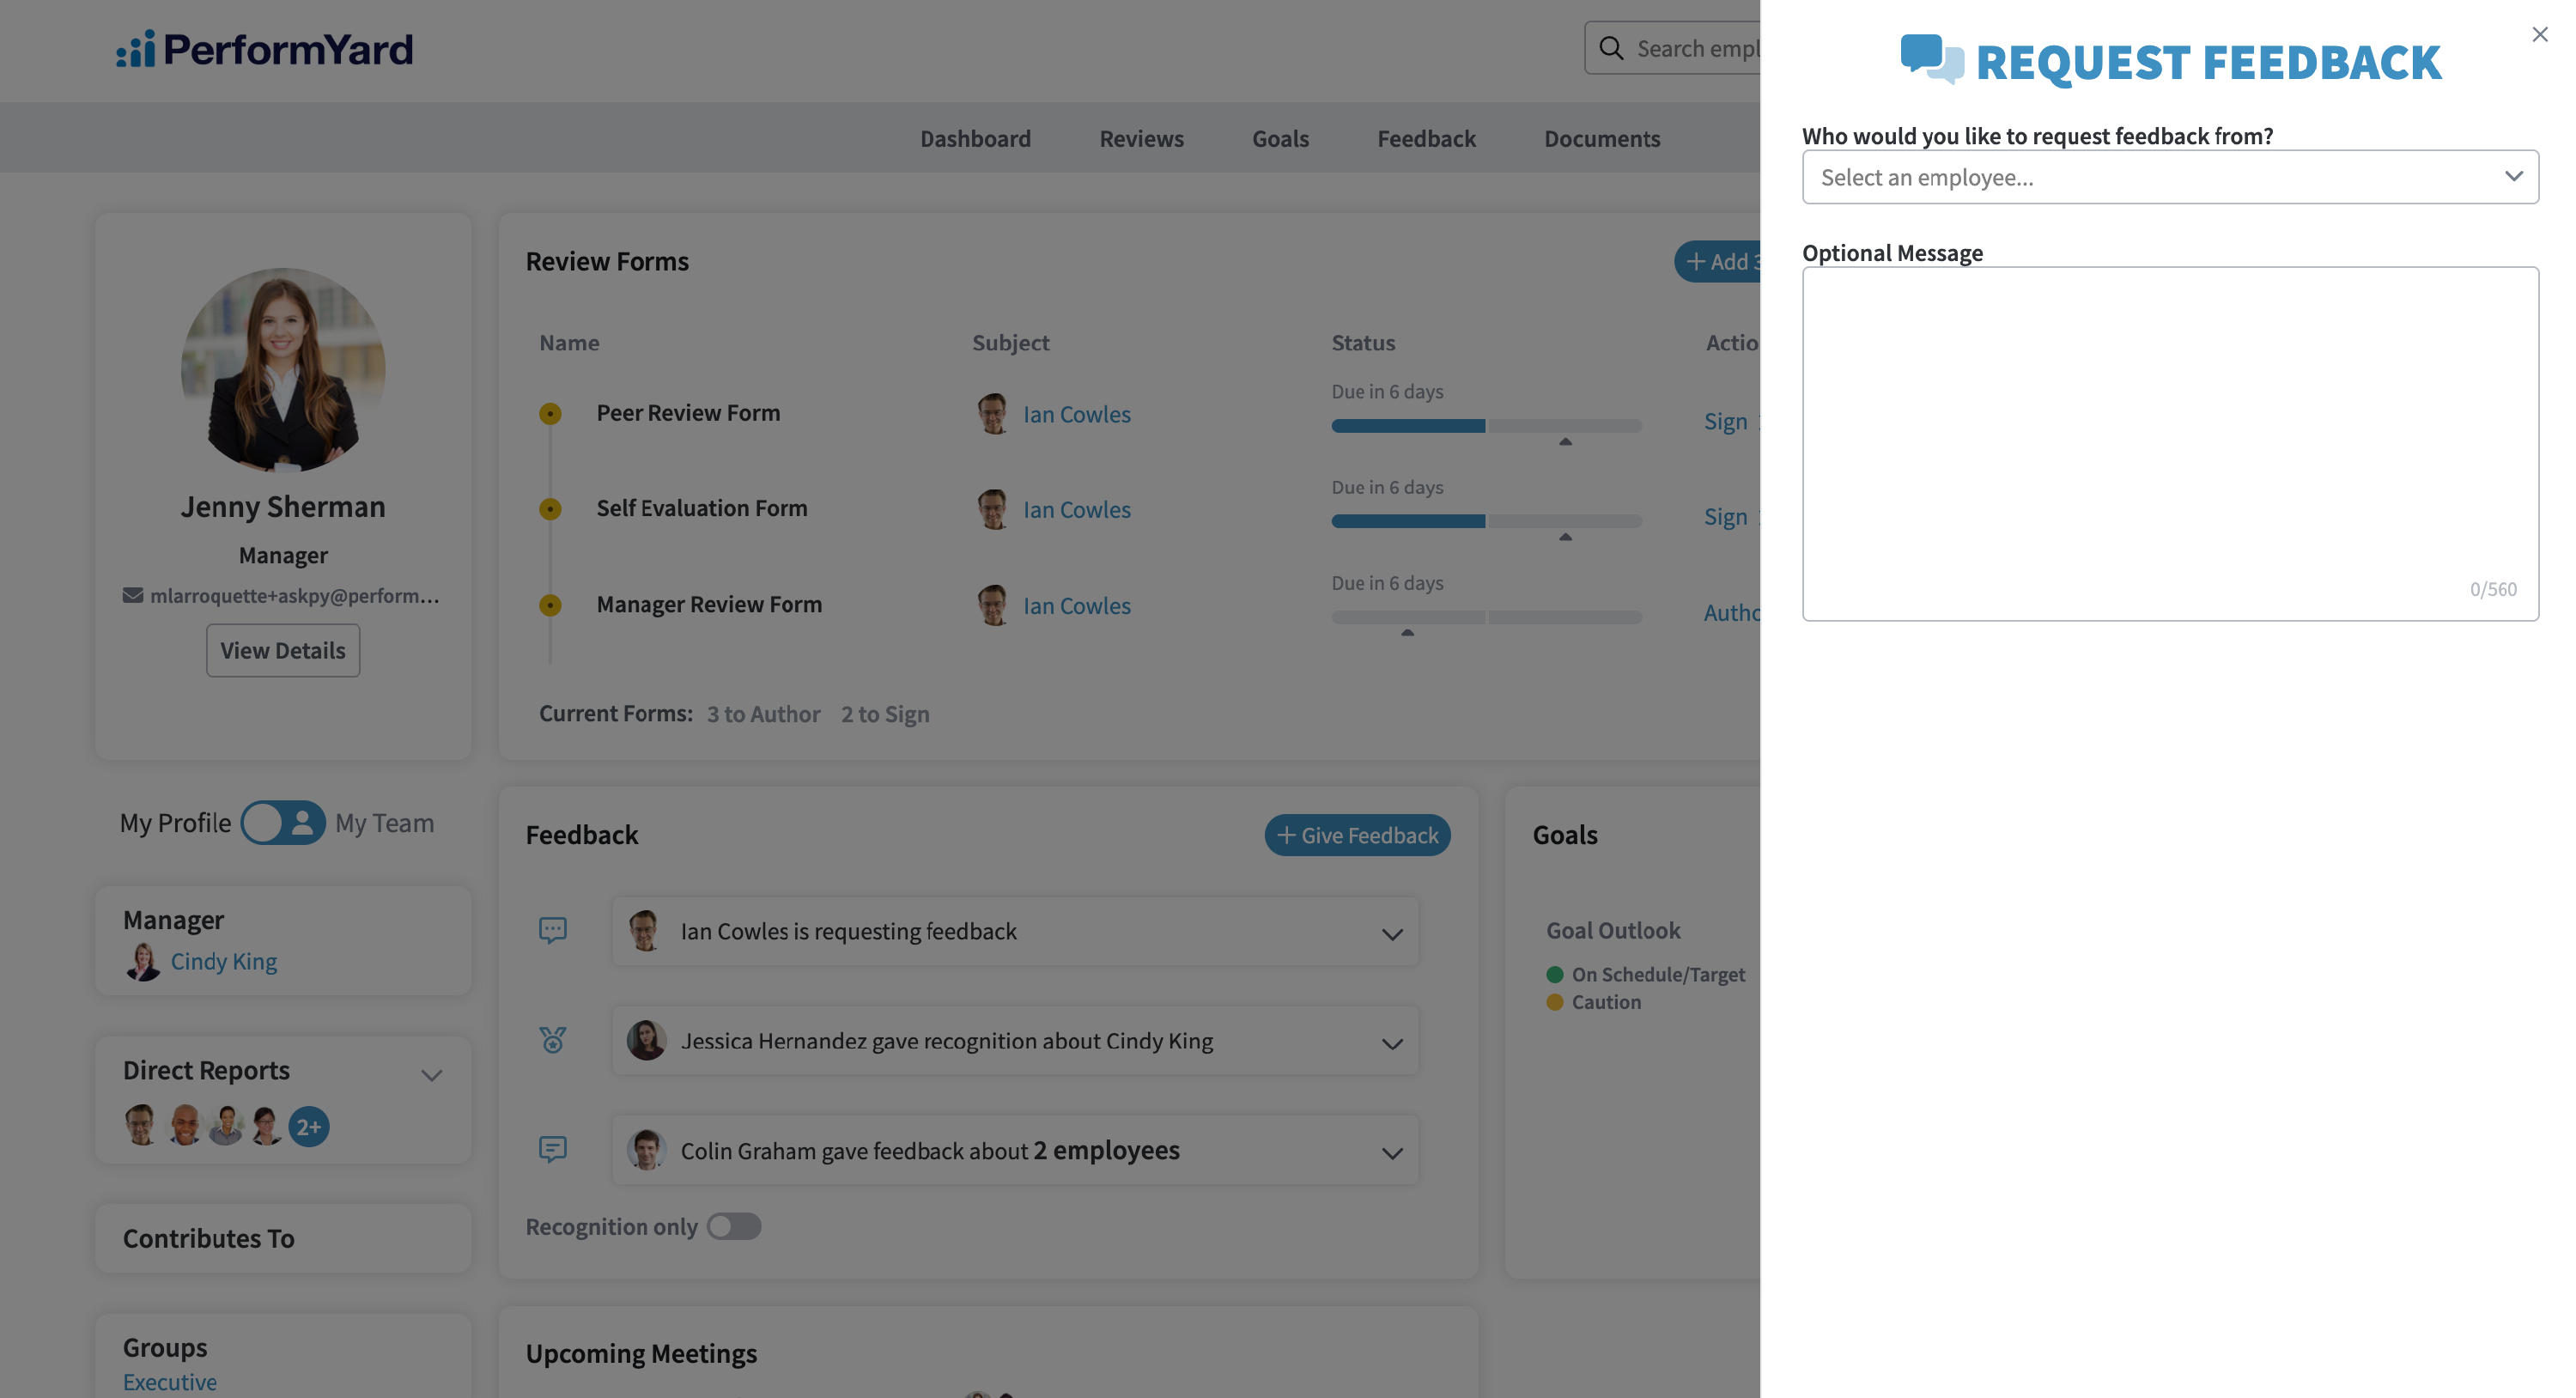Click Jenny Sherman's profile photo

(x=283, y=370)
